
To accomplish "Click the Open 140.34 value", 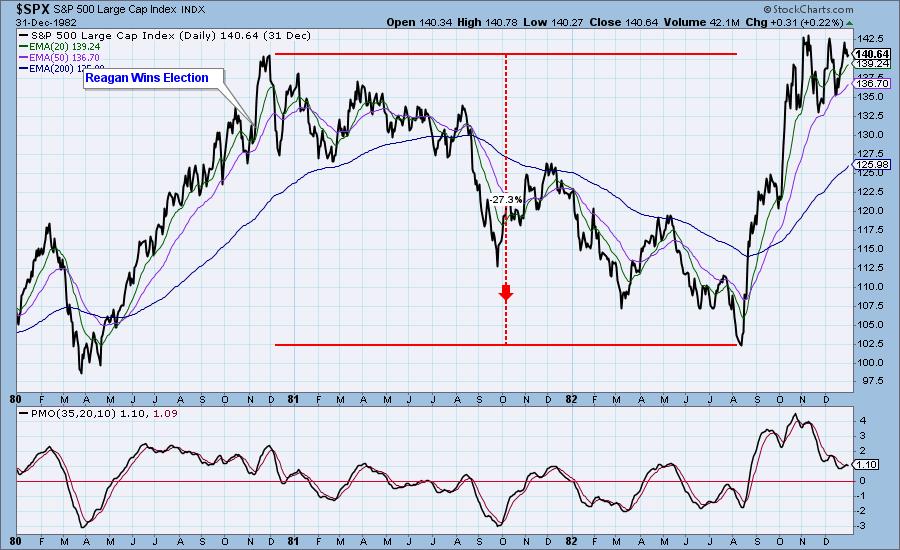I will click(x=420, y=22).
